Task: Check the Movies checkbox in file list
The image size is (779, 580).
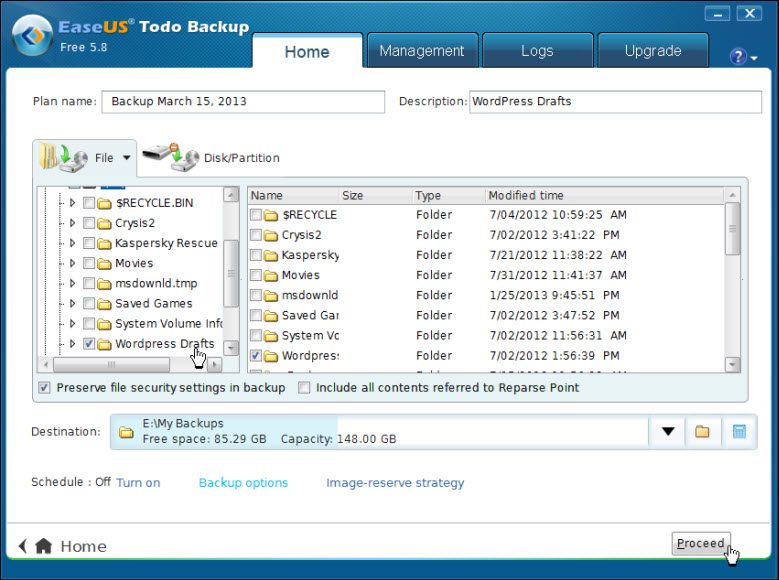Action: pyautogui.click(x=256, y=275)
